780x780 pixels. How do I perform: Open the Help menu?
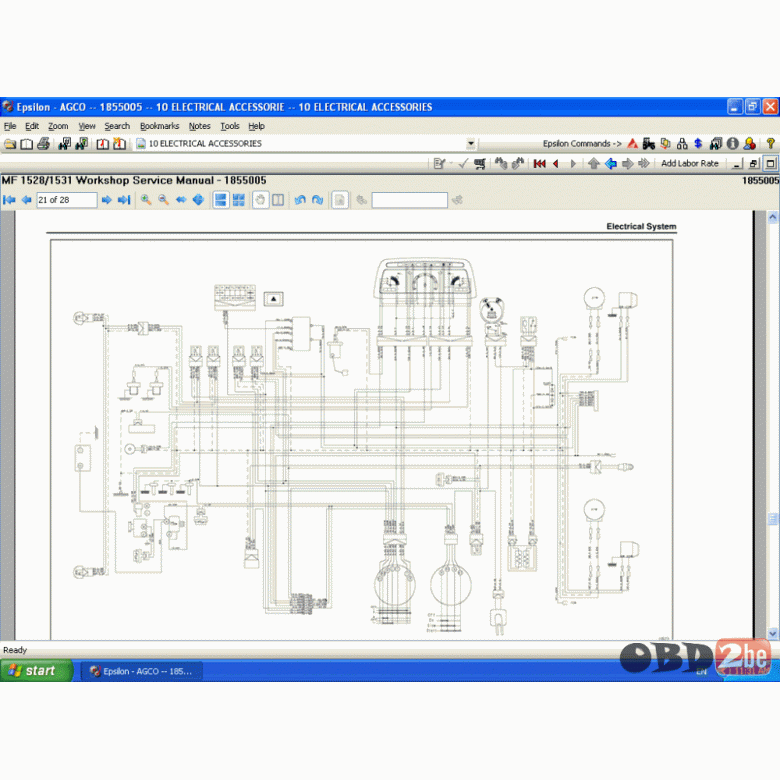click(x=256, y=126)
